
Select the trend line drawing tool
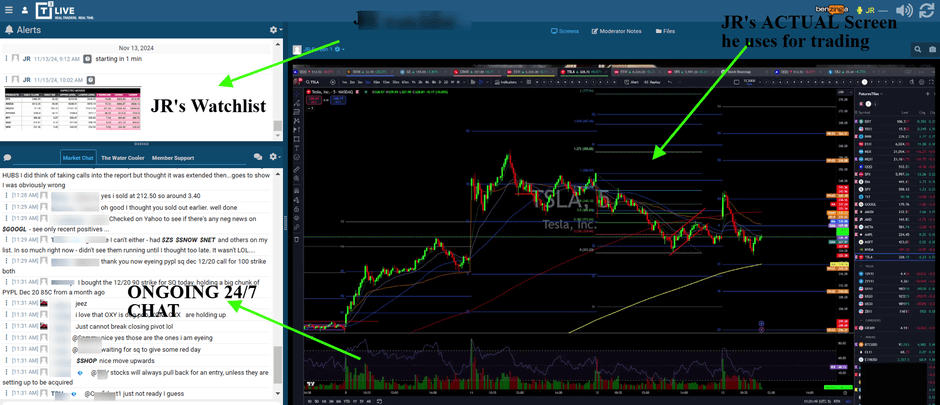point(297,103)
